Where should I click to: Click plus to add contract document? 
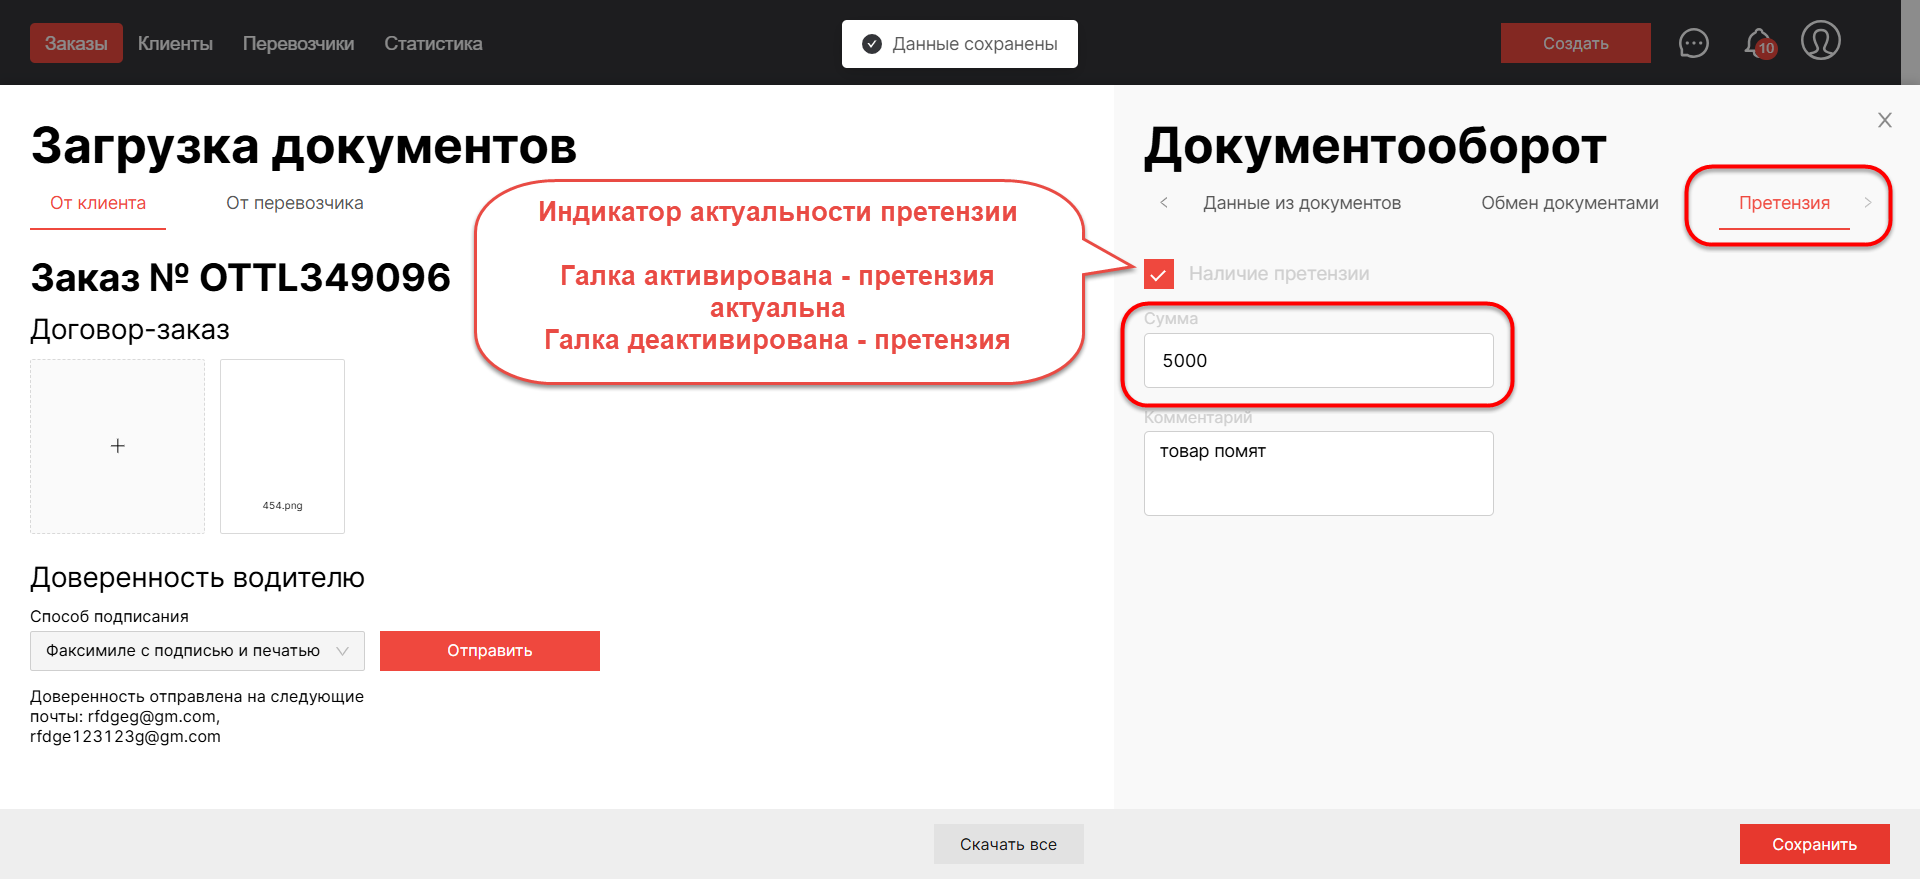point(118,446)
